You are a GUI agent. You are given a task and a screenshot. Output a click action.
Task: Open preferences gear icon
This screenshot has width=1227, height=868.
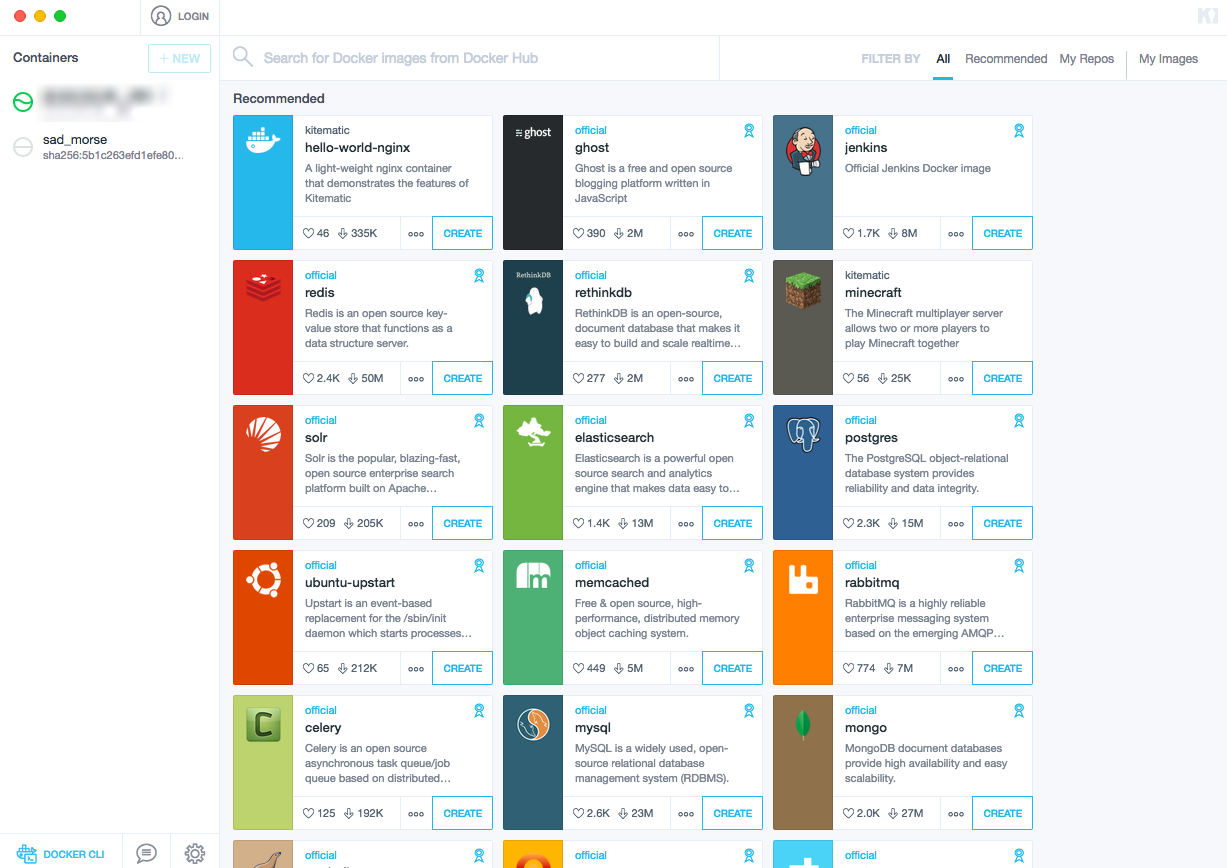[x=195, y=853]
